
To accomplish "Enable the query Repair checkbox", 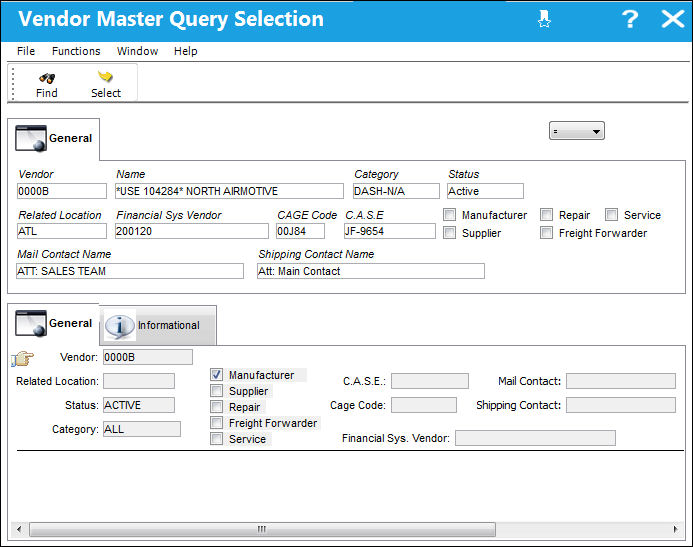I will [217, 406].
